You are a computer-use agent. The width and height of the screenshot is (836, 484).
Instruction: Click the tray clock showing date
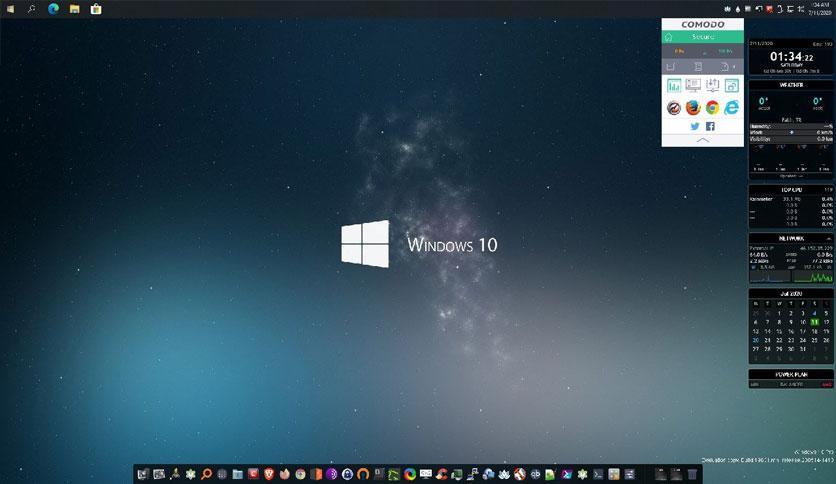tap(820, 9)
